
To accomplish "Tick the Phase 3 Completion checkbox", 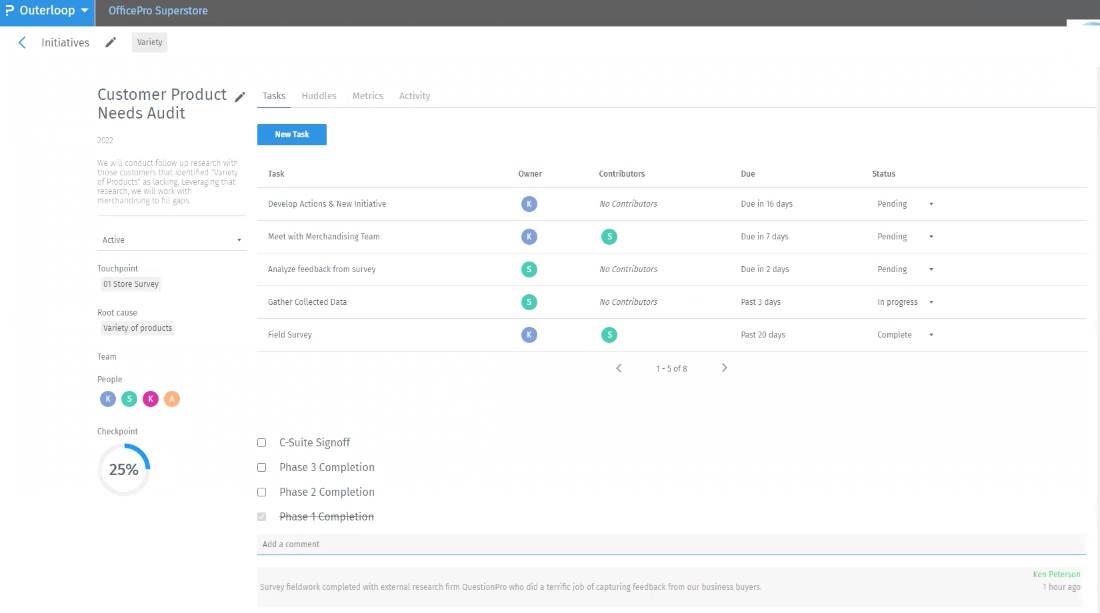I will click(262, 467).
